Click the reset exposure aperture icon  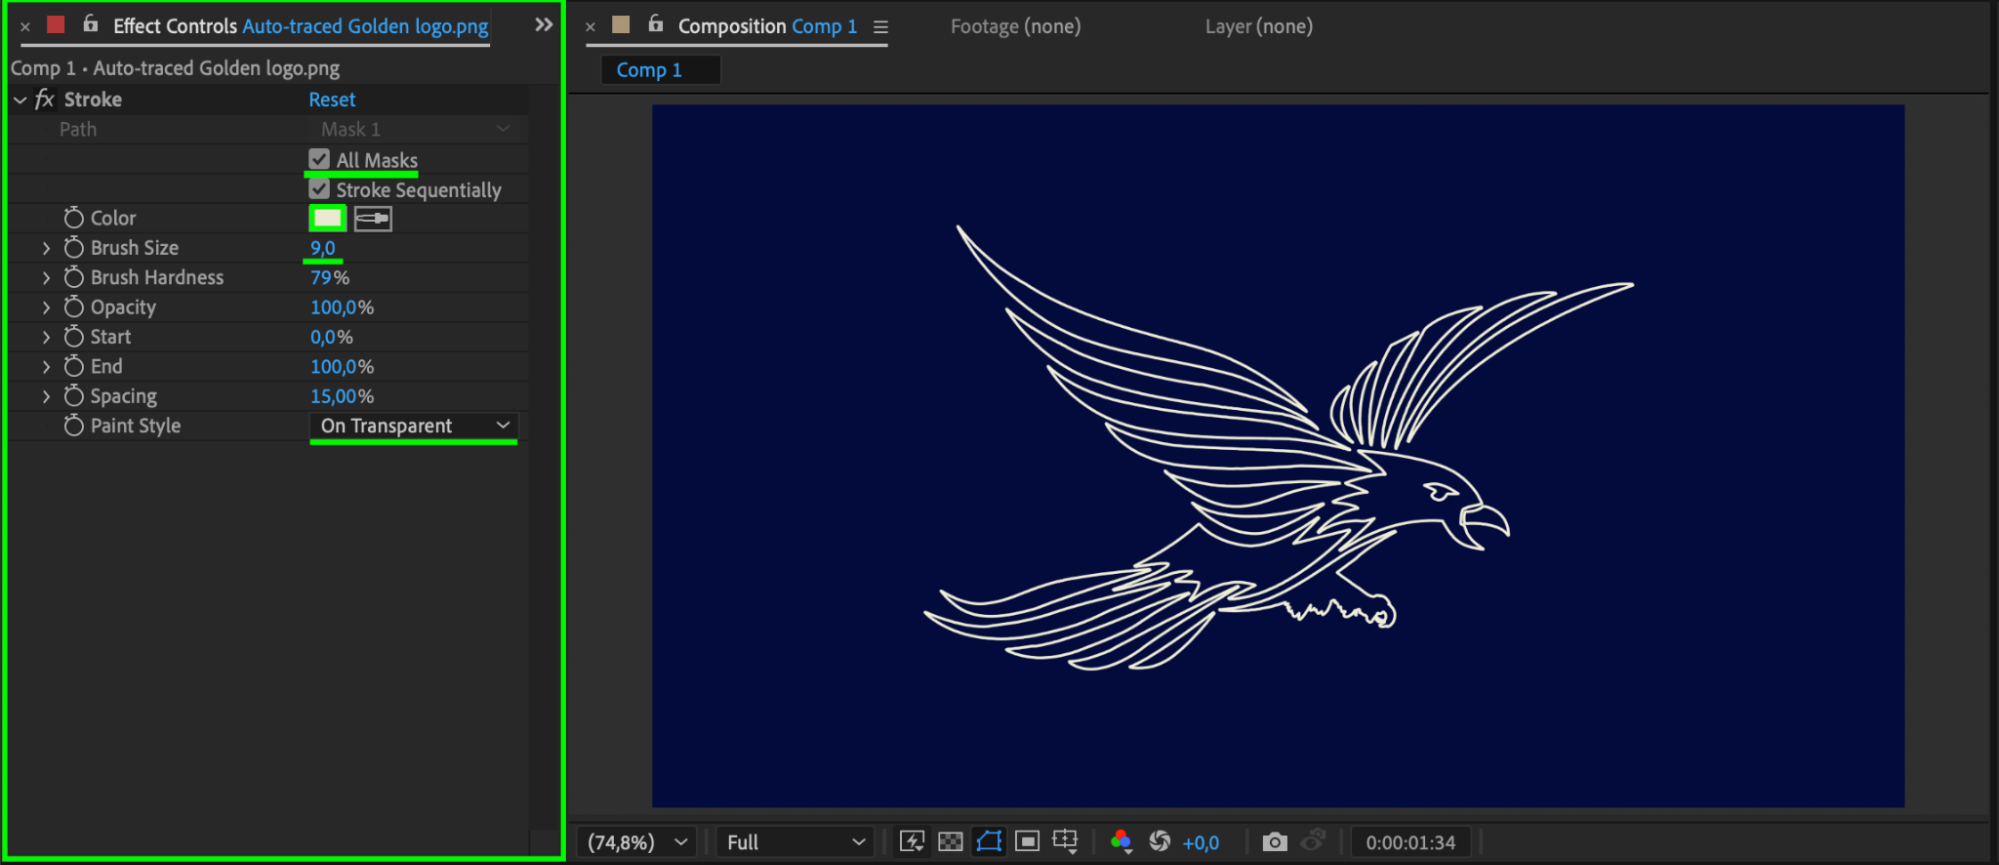(x=1160, y=842)
